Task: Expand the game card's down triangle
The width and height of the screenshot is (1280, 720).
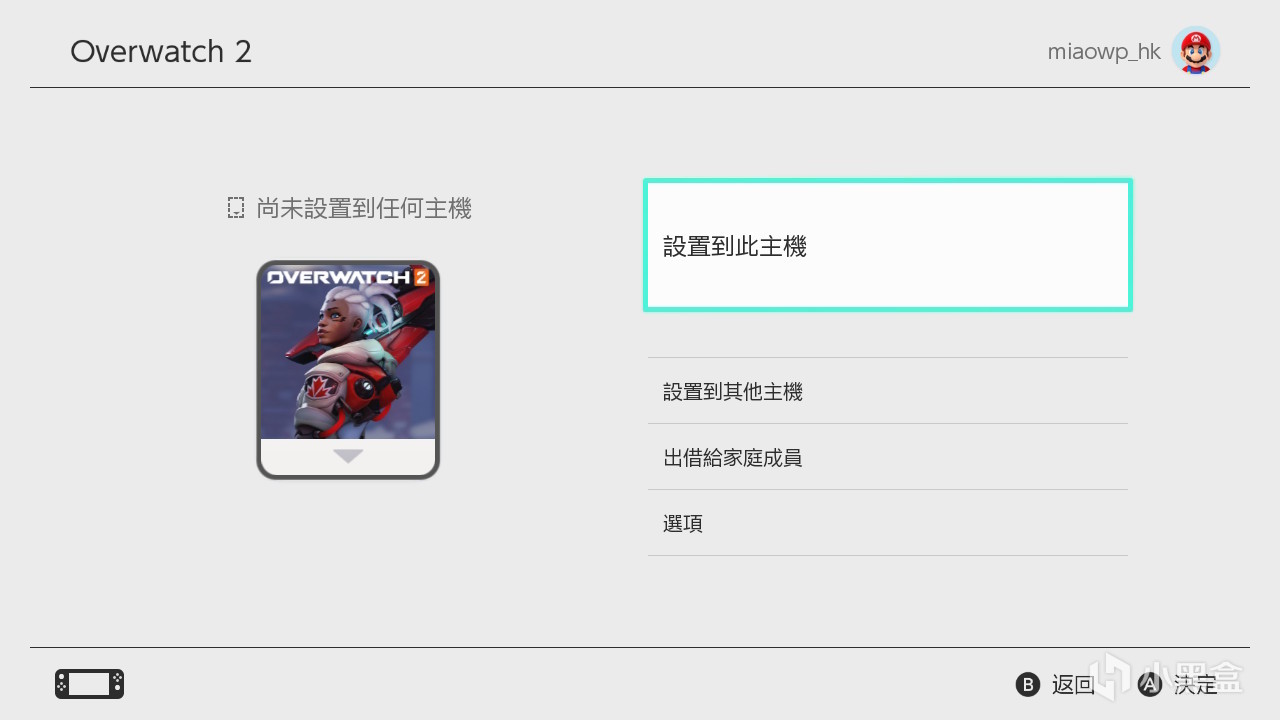Action: pyautogui.click(x=348, y=456)
